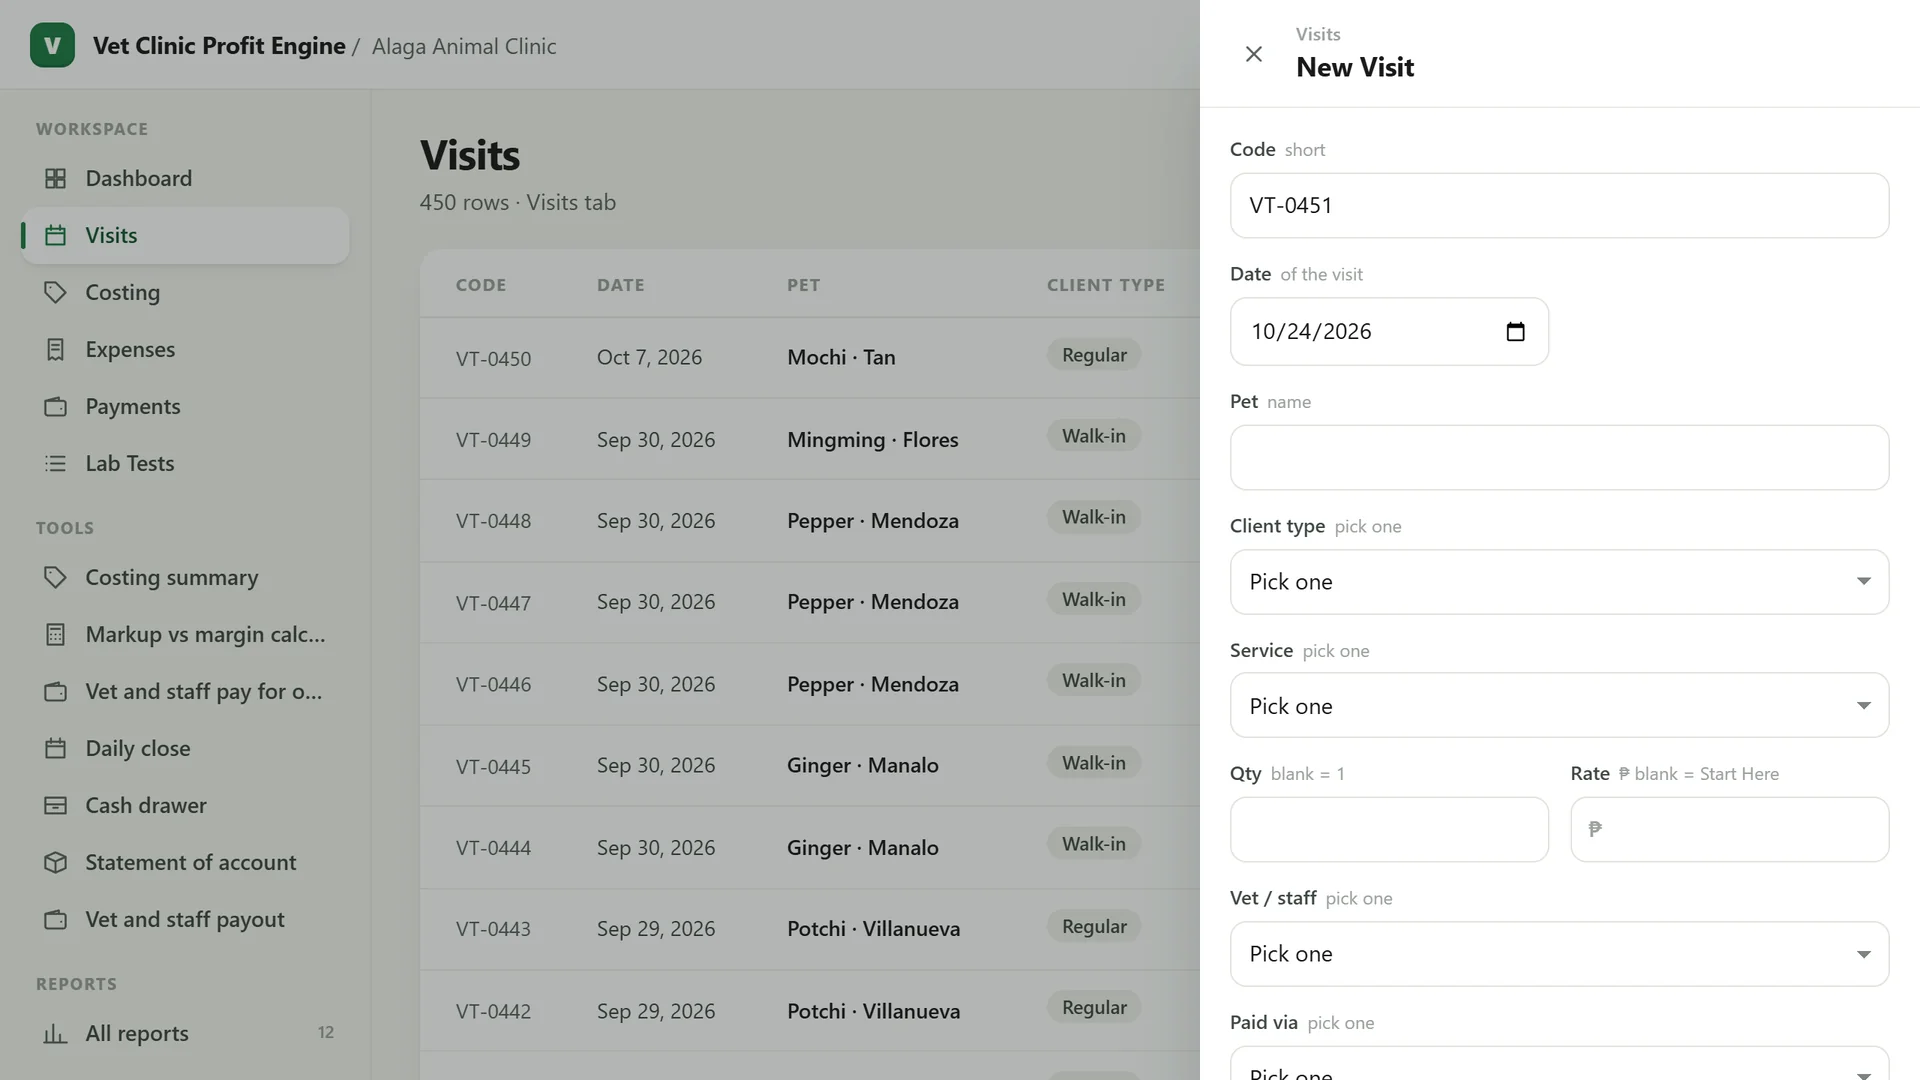Open the Paid via dropdown
Viewport: 1920px width, 1080px height.
(1559, 1064)
